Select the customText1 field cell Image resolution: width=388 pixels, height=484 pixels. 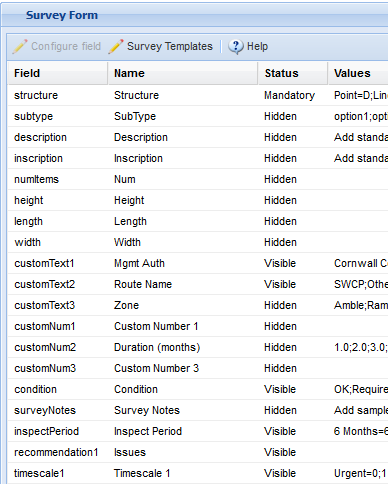tap(58, 263)
